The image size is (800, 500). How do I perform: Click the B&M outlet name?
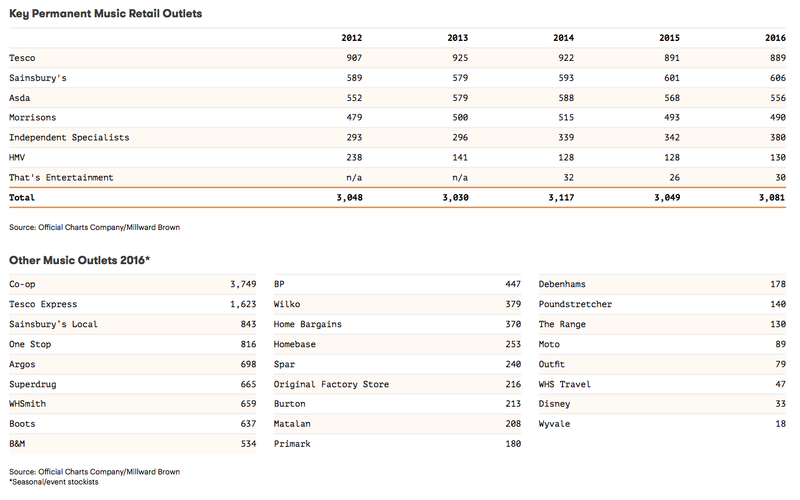(17, 444)
